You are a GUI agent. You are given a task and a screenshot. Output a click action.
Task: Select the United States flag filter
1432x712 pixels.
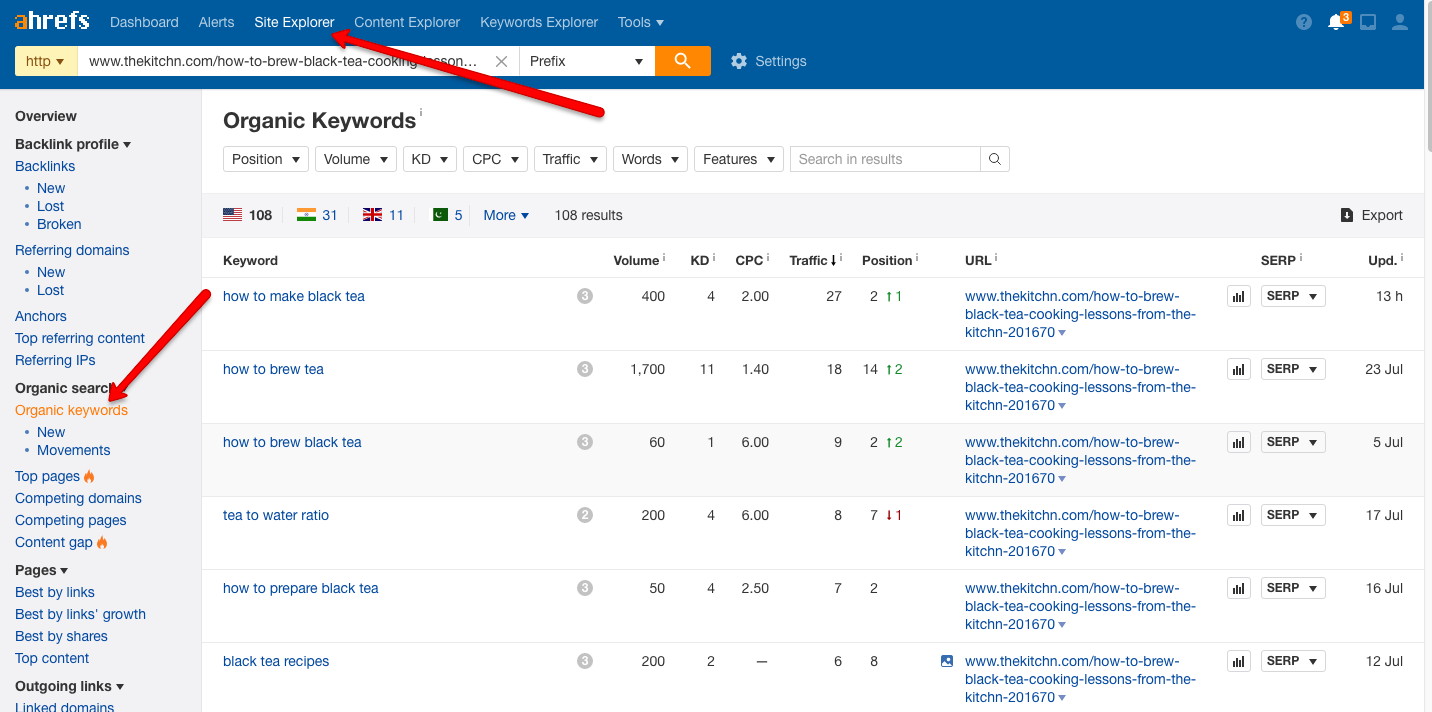(x=247, y=215)
